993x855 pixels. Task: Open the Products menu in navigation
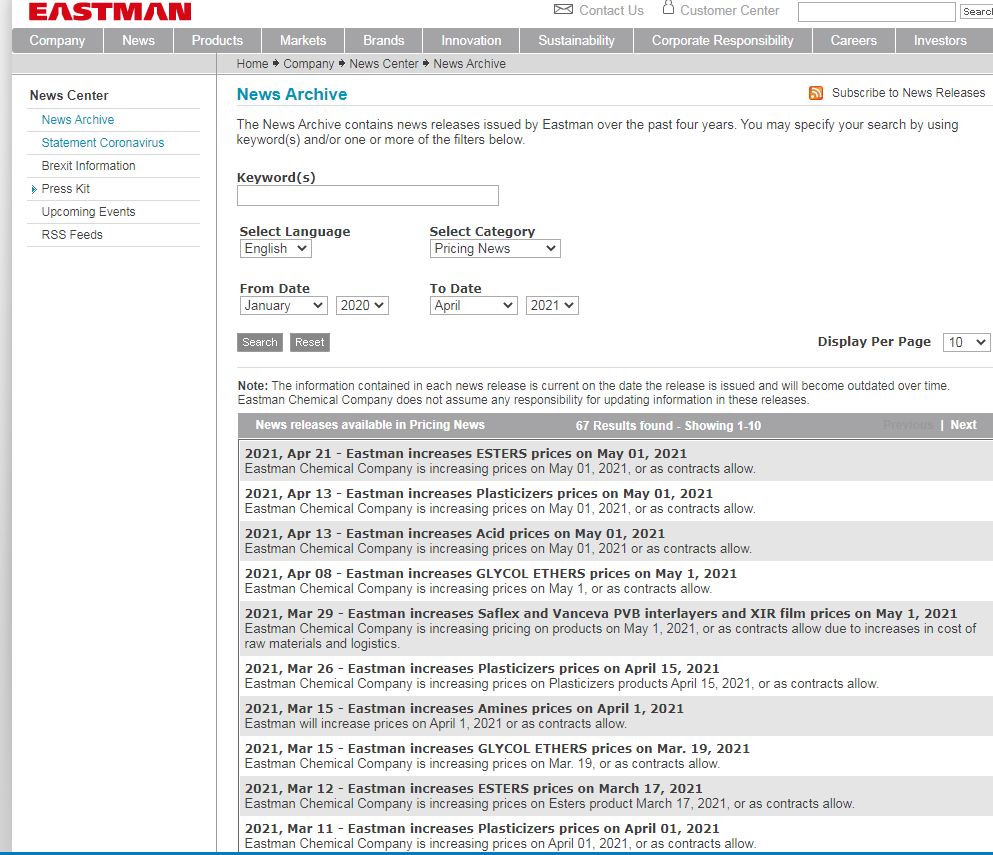coord(217,41)
